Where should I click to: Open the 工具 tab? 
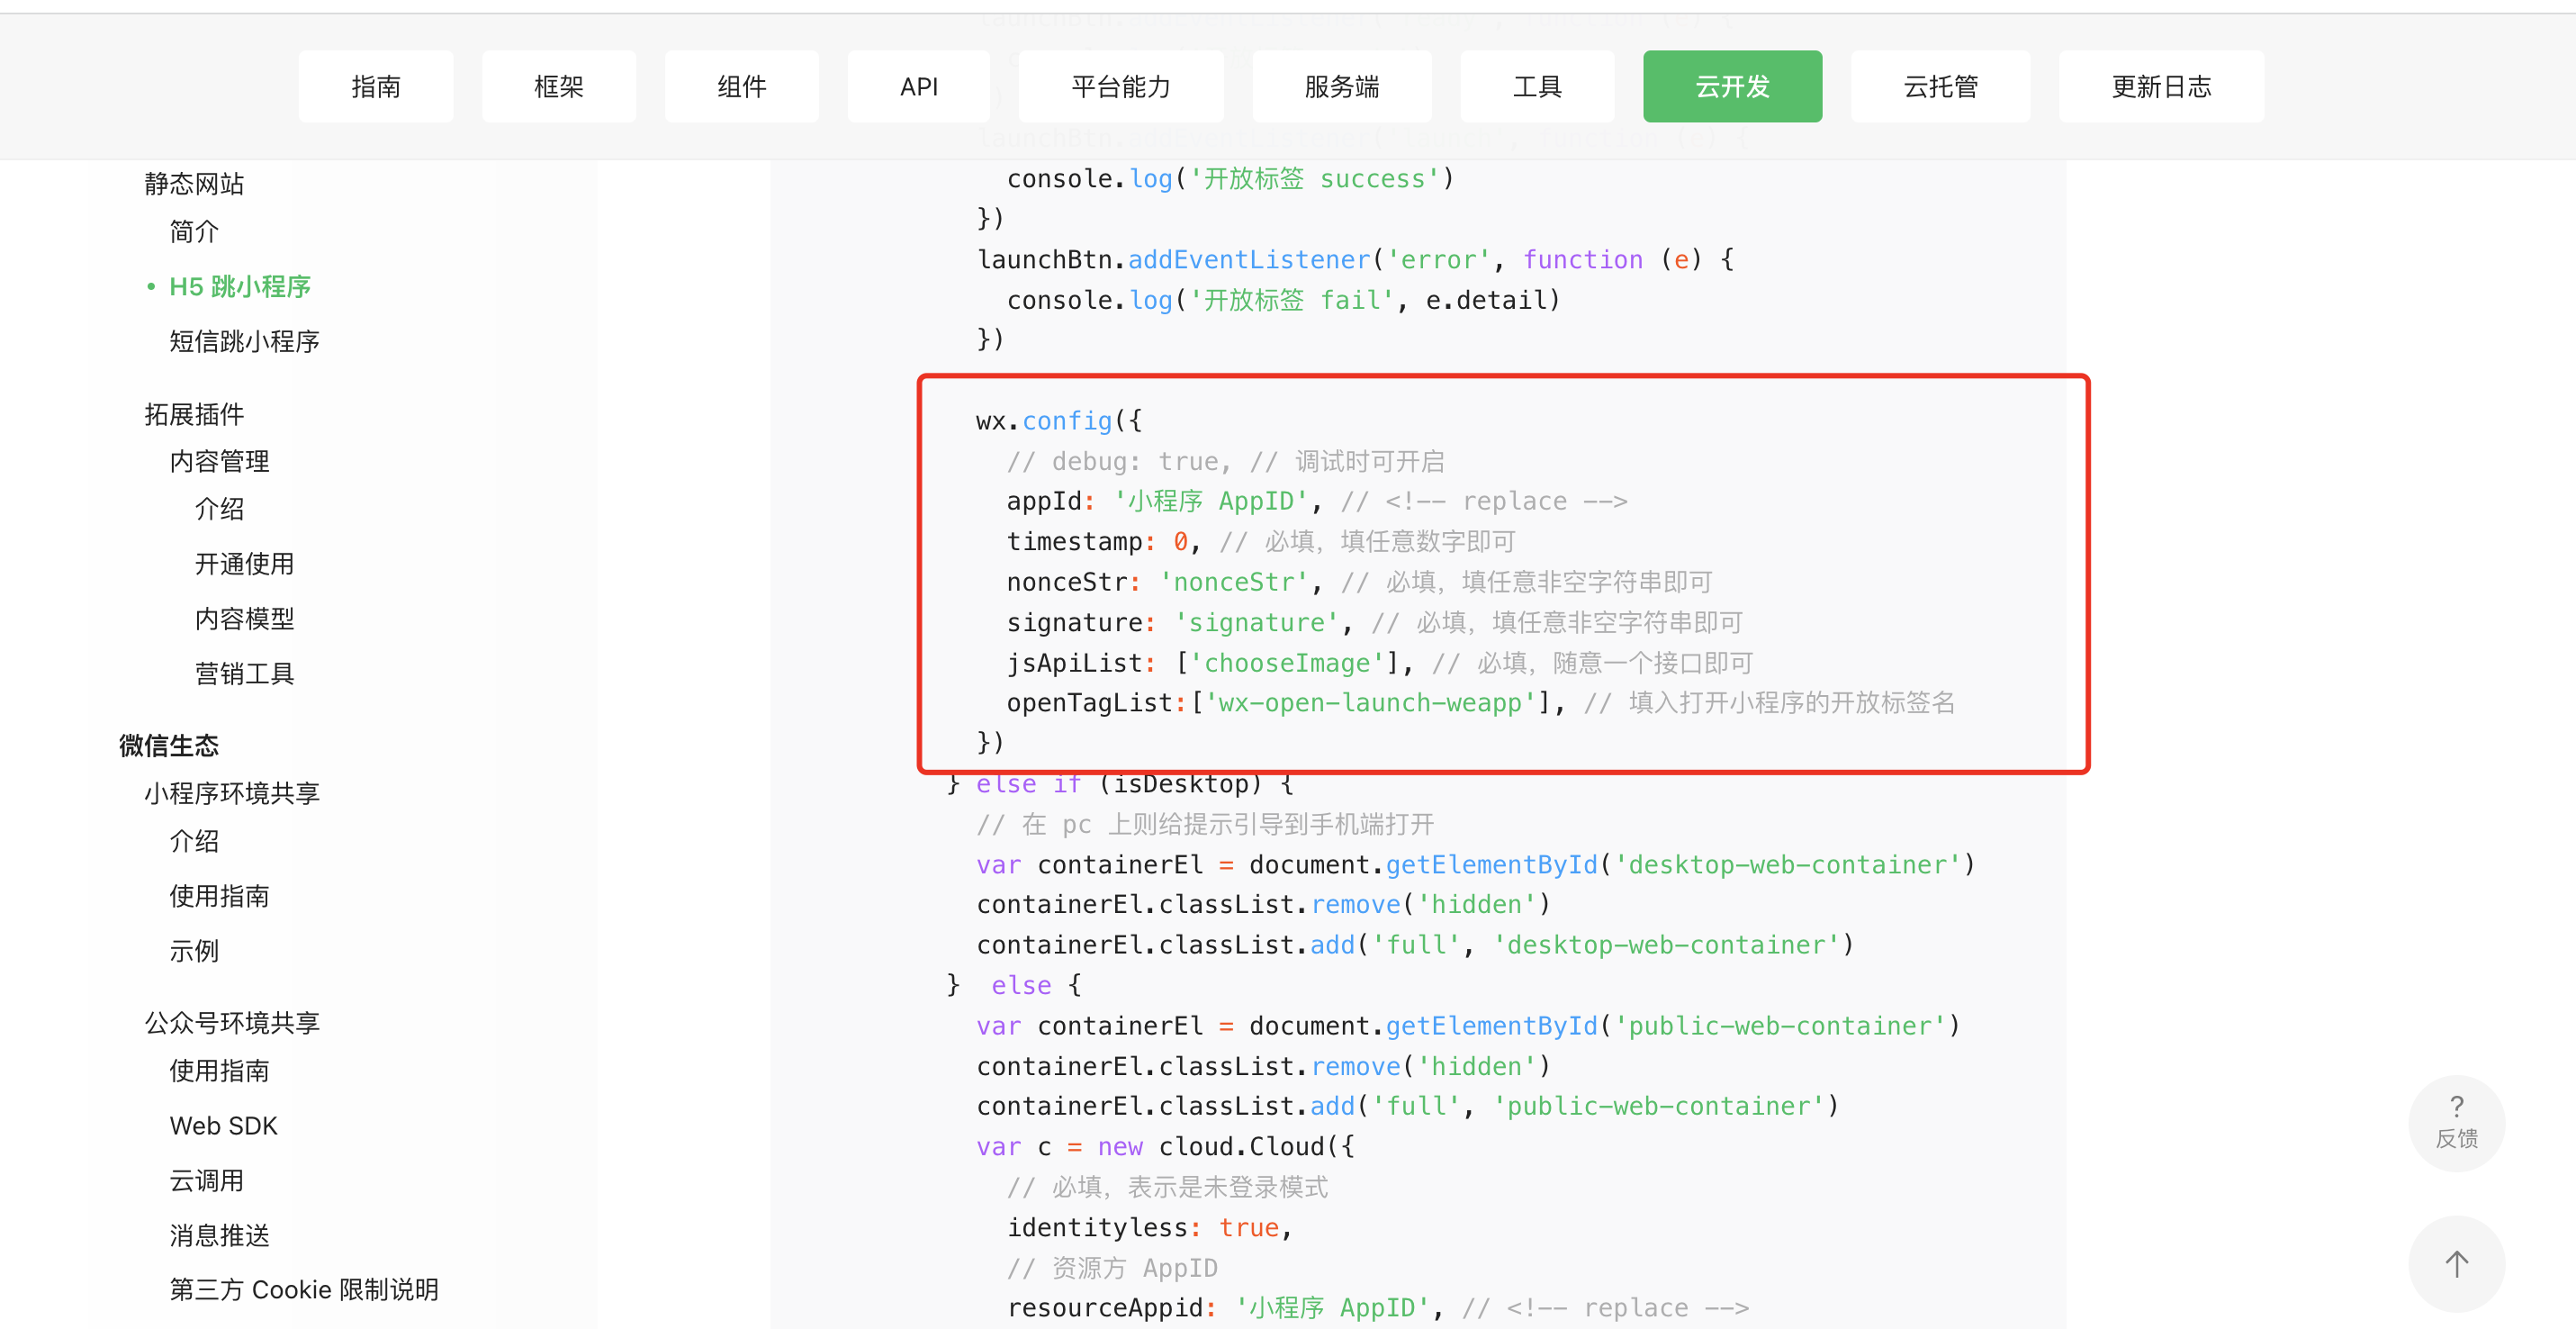coord(1536,87)
